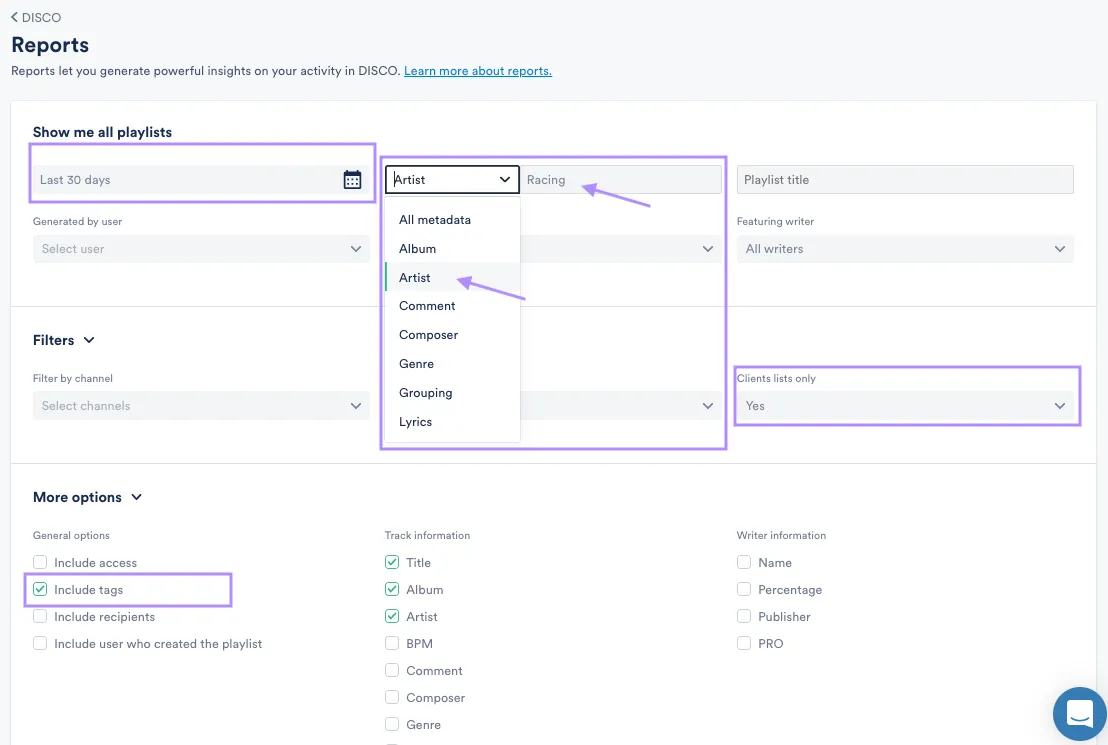Collapse the More options section
Image resolution: width=1108 pixels, height=745 pixels.
click(137, 498)
